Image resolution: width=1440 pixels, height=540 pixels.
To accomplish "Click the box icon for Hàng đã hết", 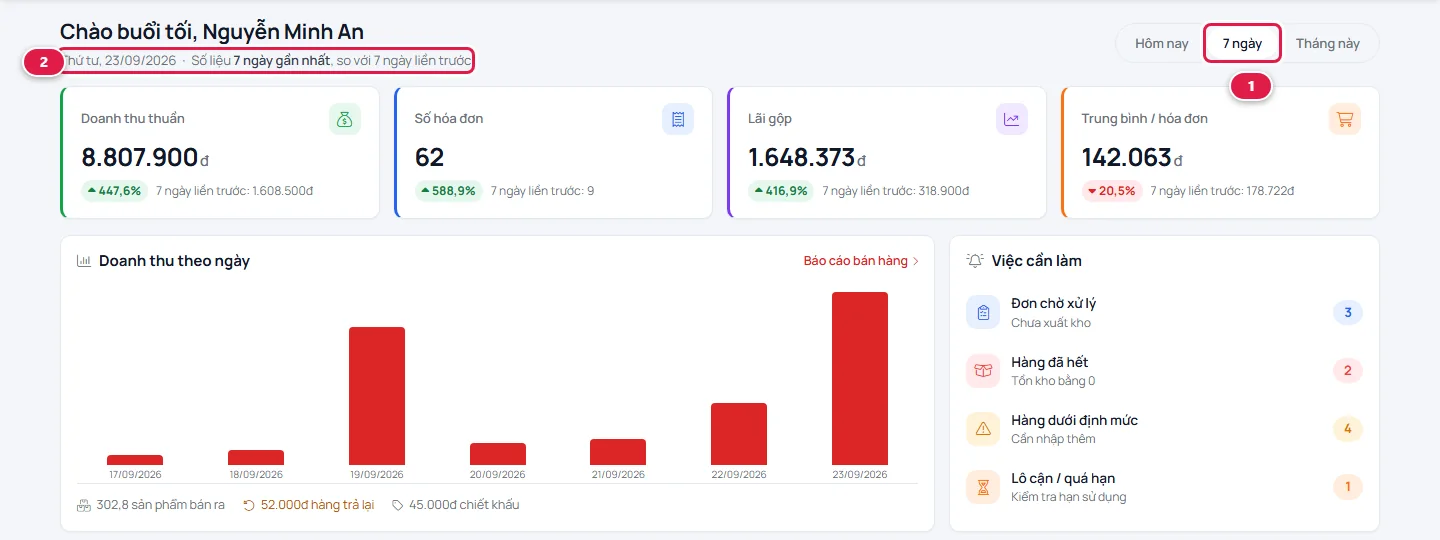I will [x=983, y=371].
